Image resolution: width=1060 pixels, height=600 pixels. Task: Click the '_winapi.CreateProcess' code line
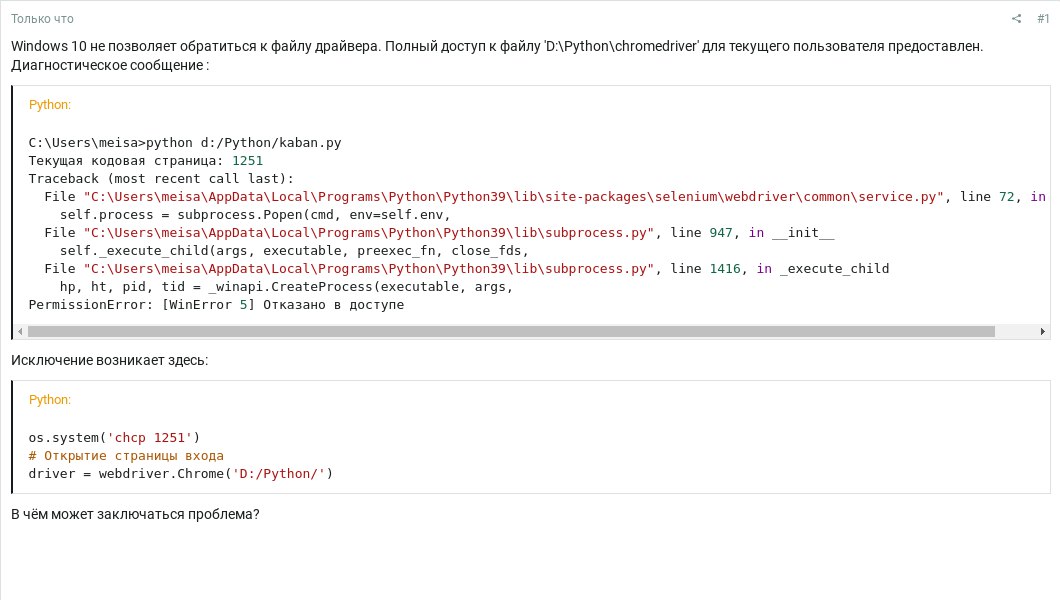click(x=287, y=286)
